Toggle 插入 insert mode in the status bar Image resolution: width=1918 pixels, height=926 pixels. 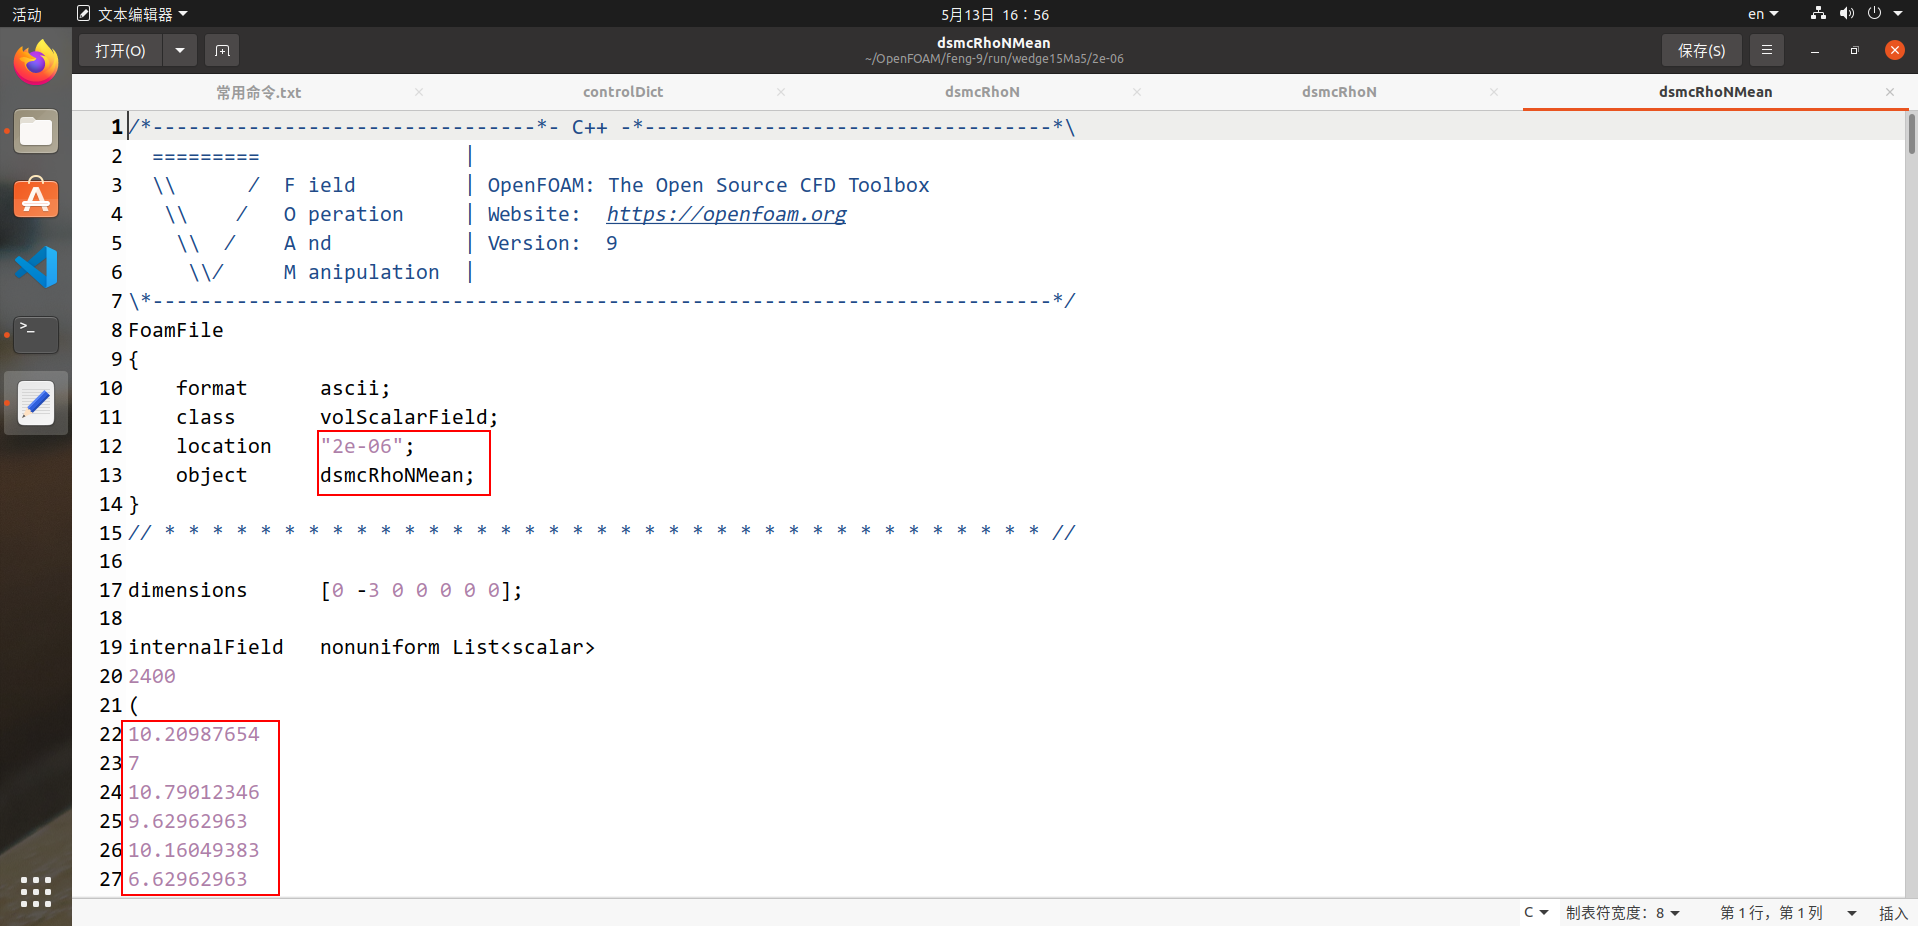[x=1893, y=913]
